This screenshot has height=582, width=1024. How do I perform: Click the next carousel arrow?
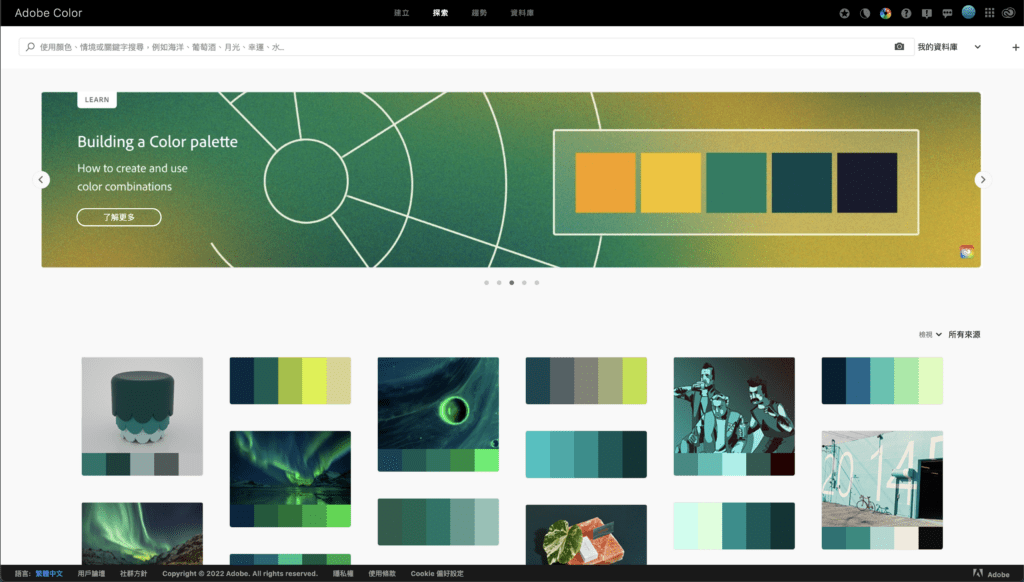(x=982, y=179)
